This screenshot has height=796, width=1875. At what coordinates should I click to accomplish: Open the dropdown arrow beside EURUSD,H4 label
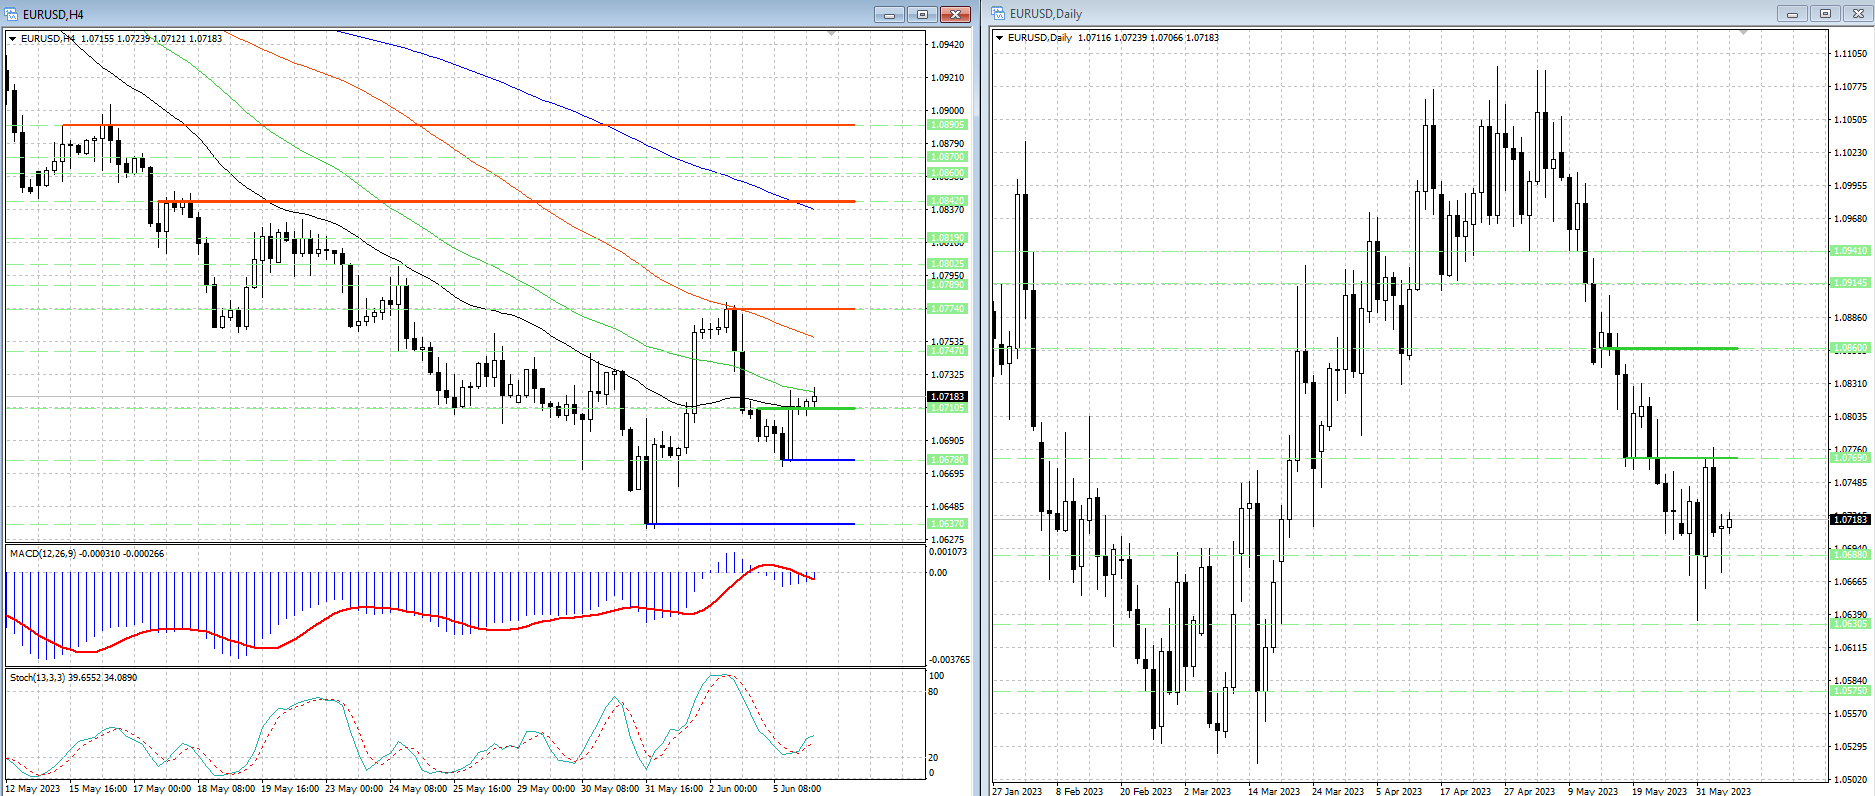[12, 39]
